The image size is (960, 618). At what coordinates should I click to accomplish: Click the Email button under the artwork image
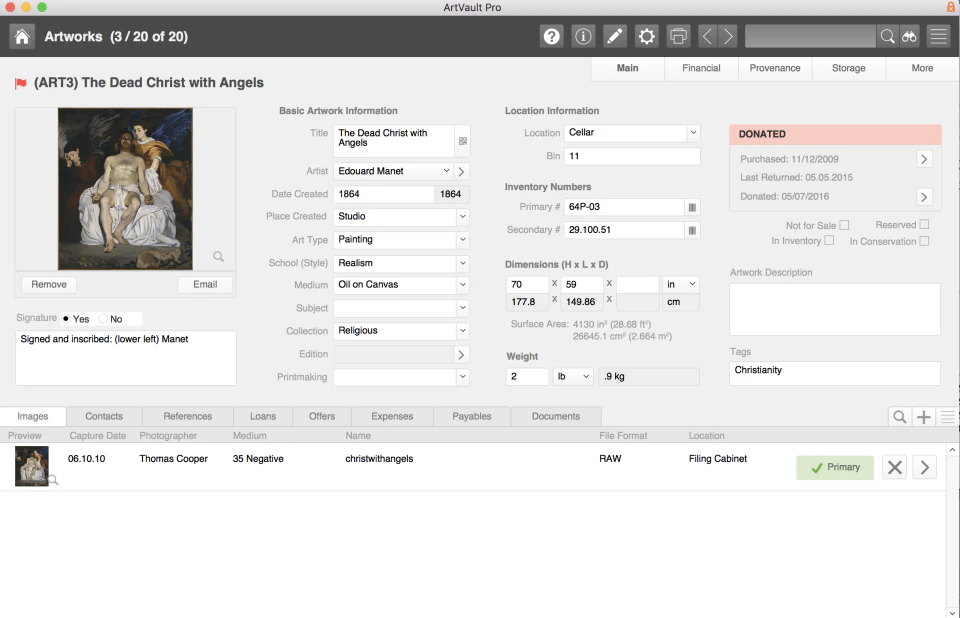204,284
